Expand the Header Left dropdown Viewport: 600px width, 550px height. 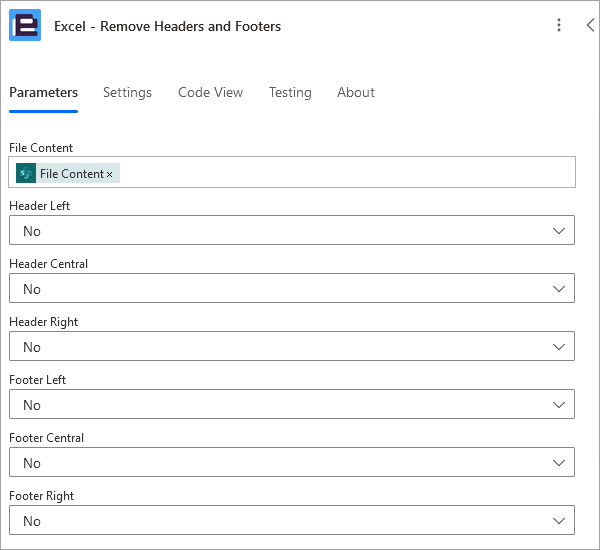tap(292, 231)
